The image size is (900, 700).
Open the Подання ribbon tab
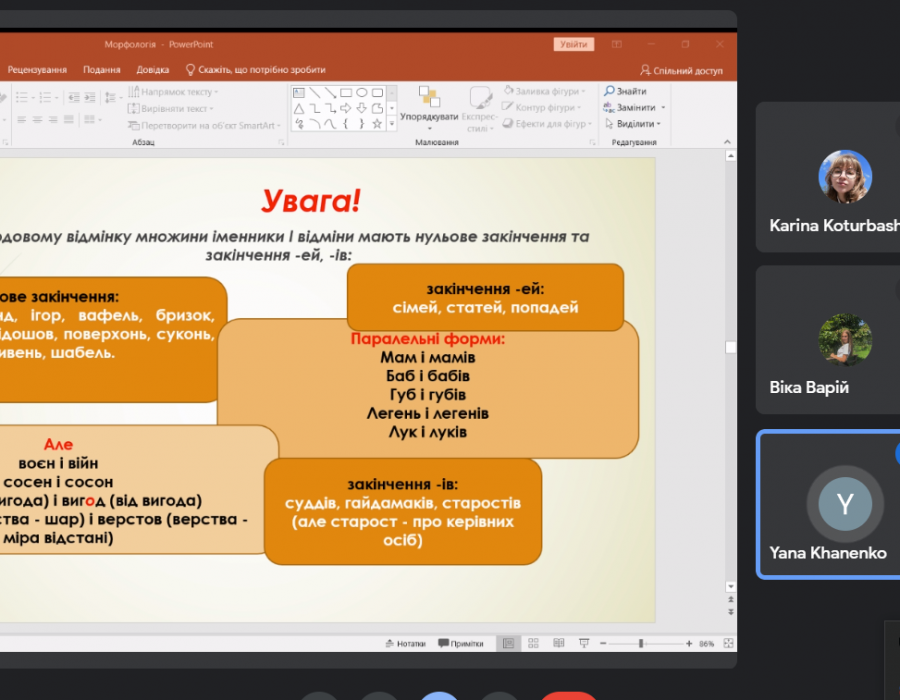101,70
